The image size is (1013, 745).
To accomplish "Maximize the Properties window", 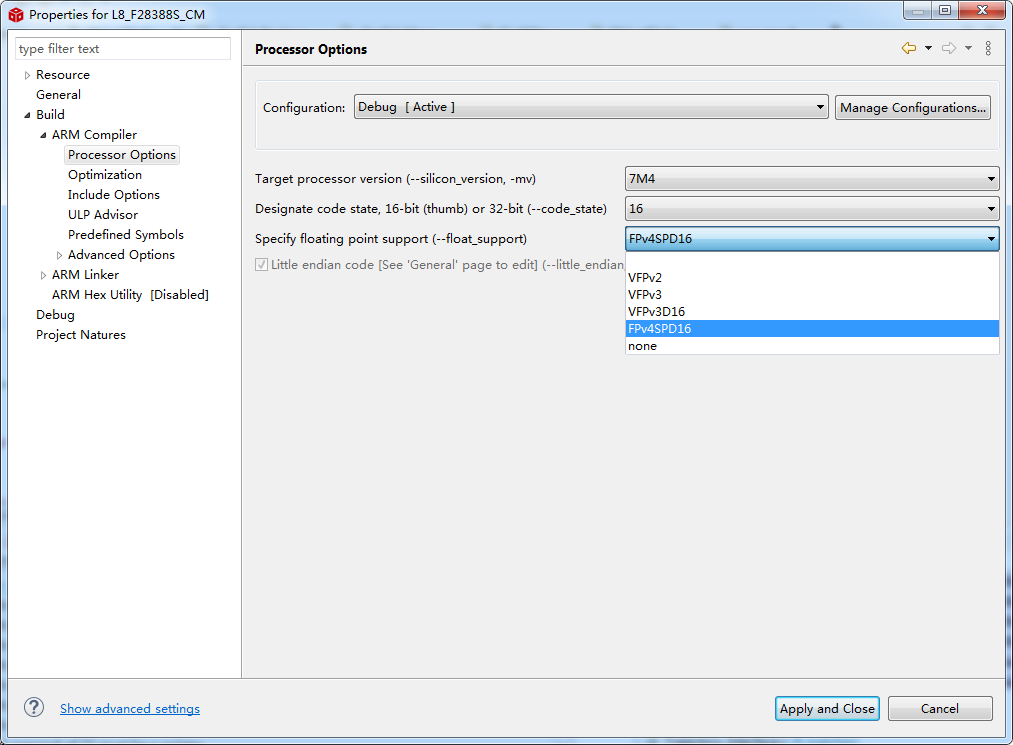I will (945, 10).
